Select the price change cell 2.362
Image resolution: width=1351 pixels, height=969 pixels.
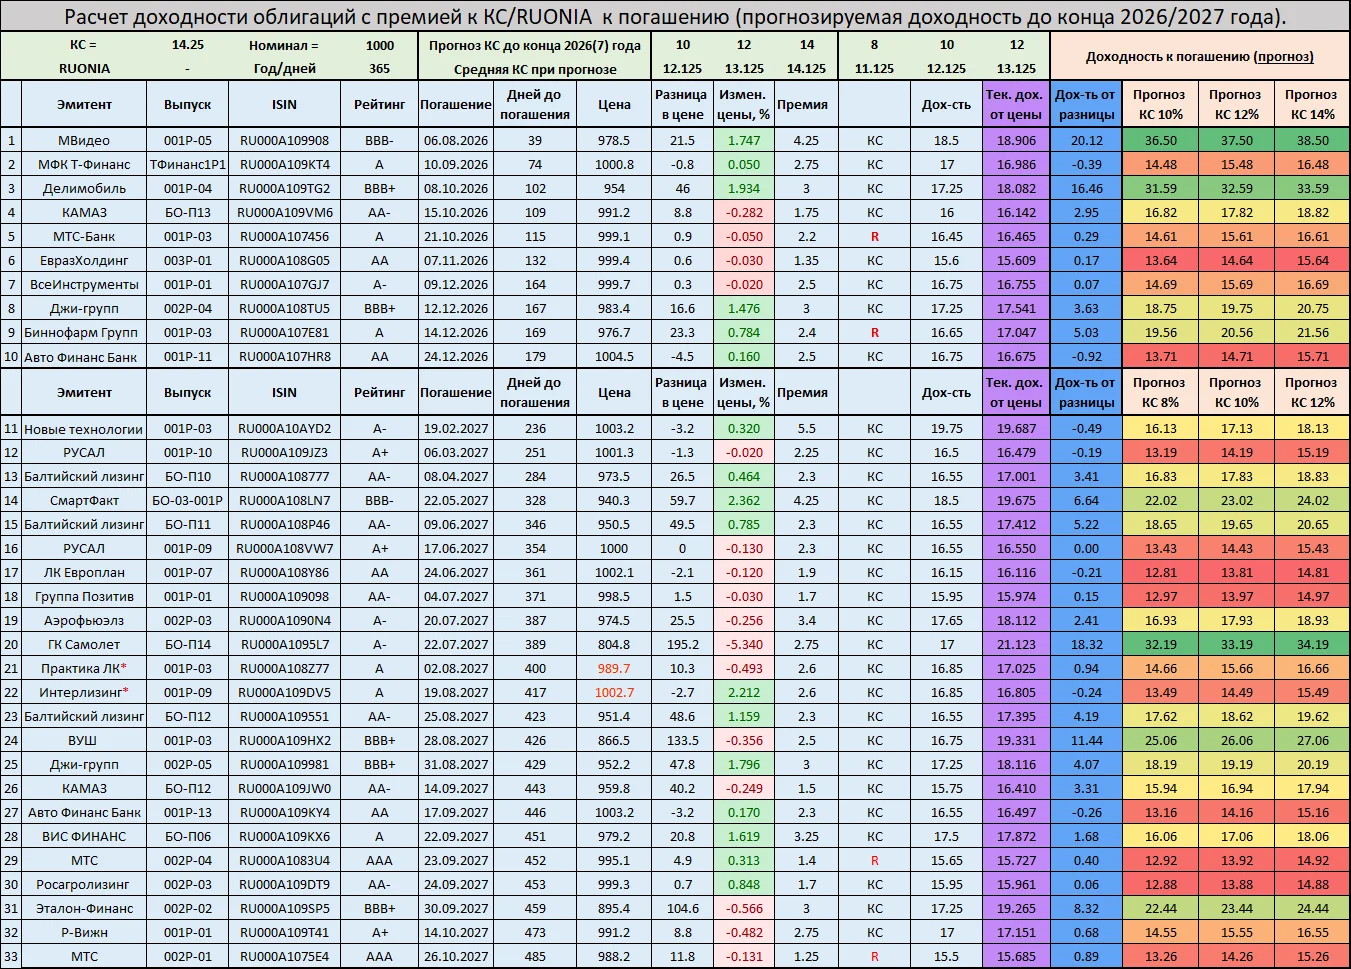point(744,501)
